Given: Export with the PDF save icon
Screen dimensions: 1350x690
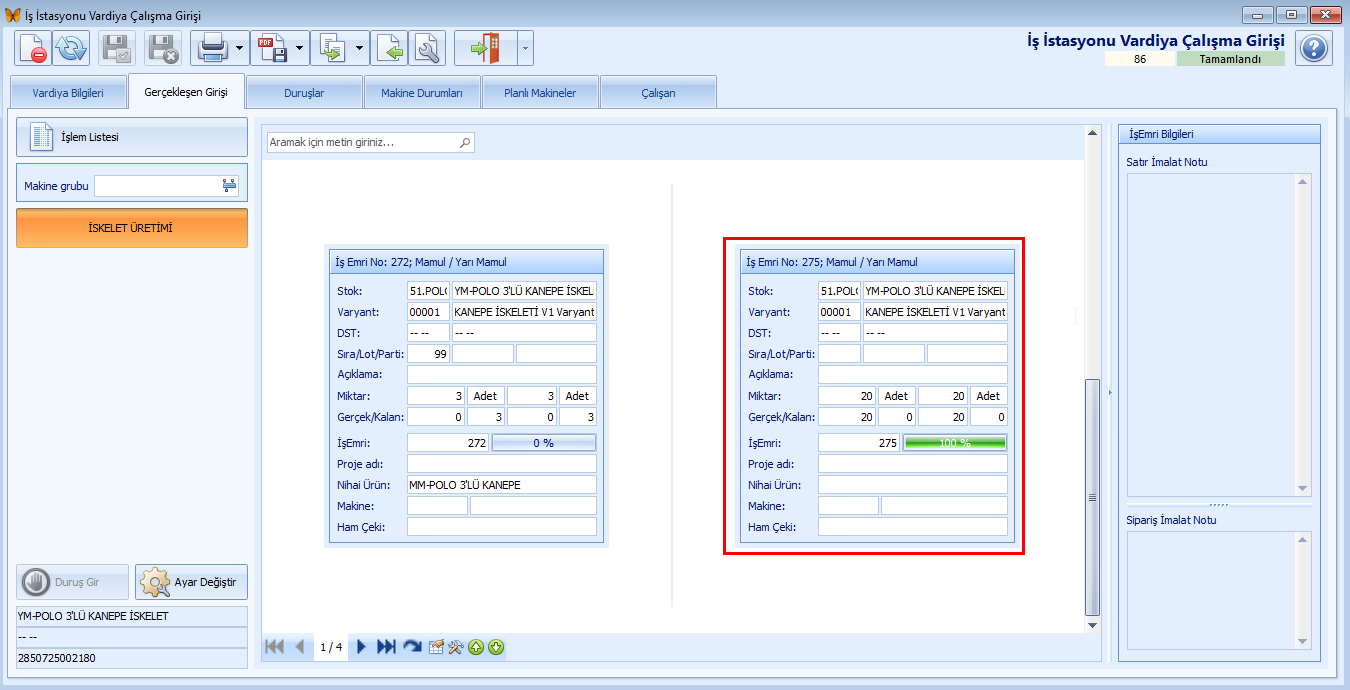Looking at the screenshot, I should pos(271,48).
